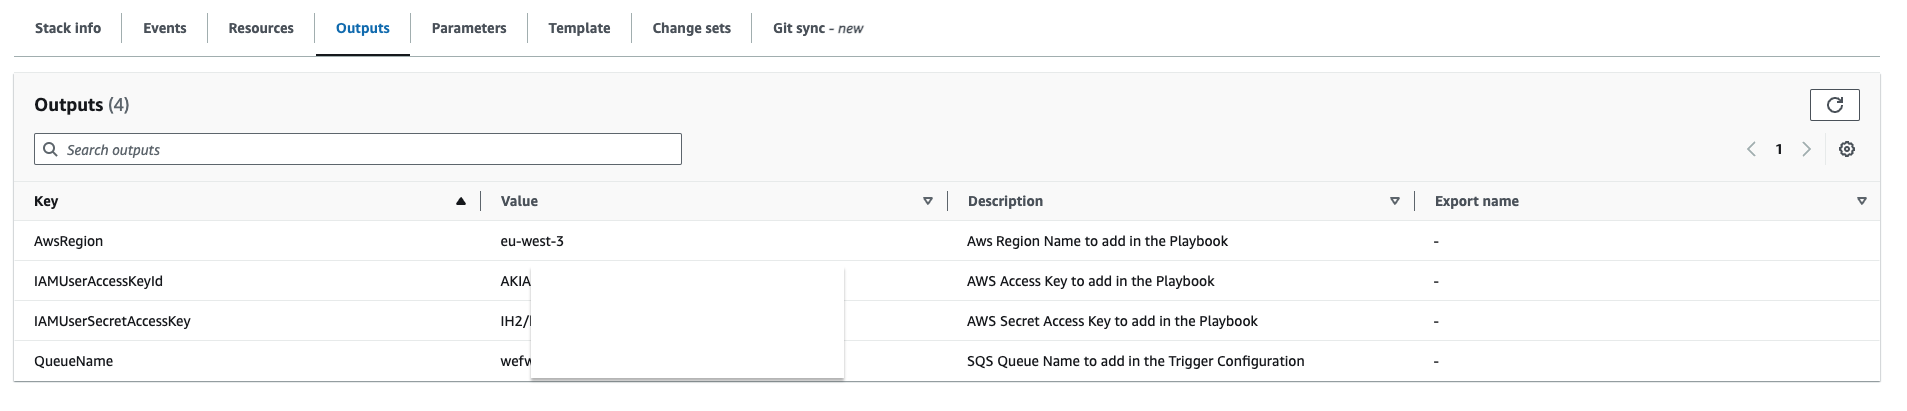View the Template tab
This screenshot has height=411, width=1907.
579,28
